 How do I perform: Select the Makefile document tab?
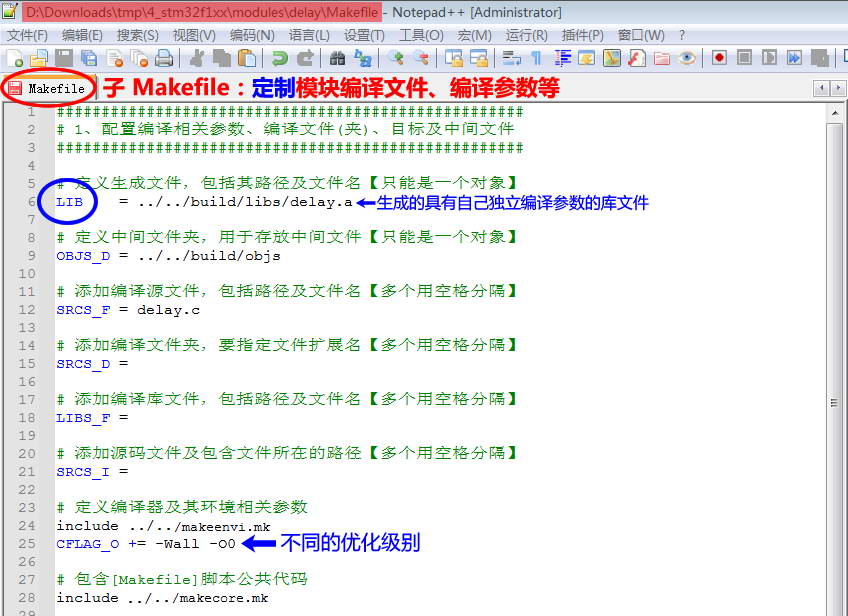pos(48,87)
